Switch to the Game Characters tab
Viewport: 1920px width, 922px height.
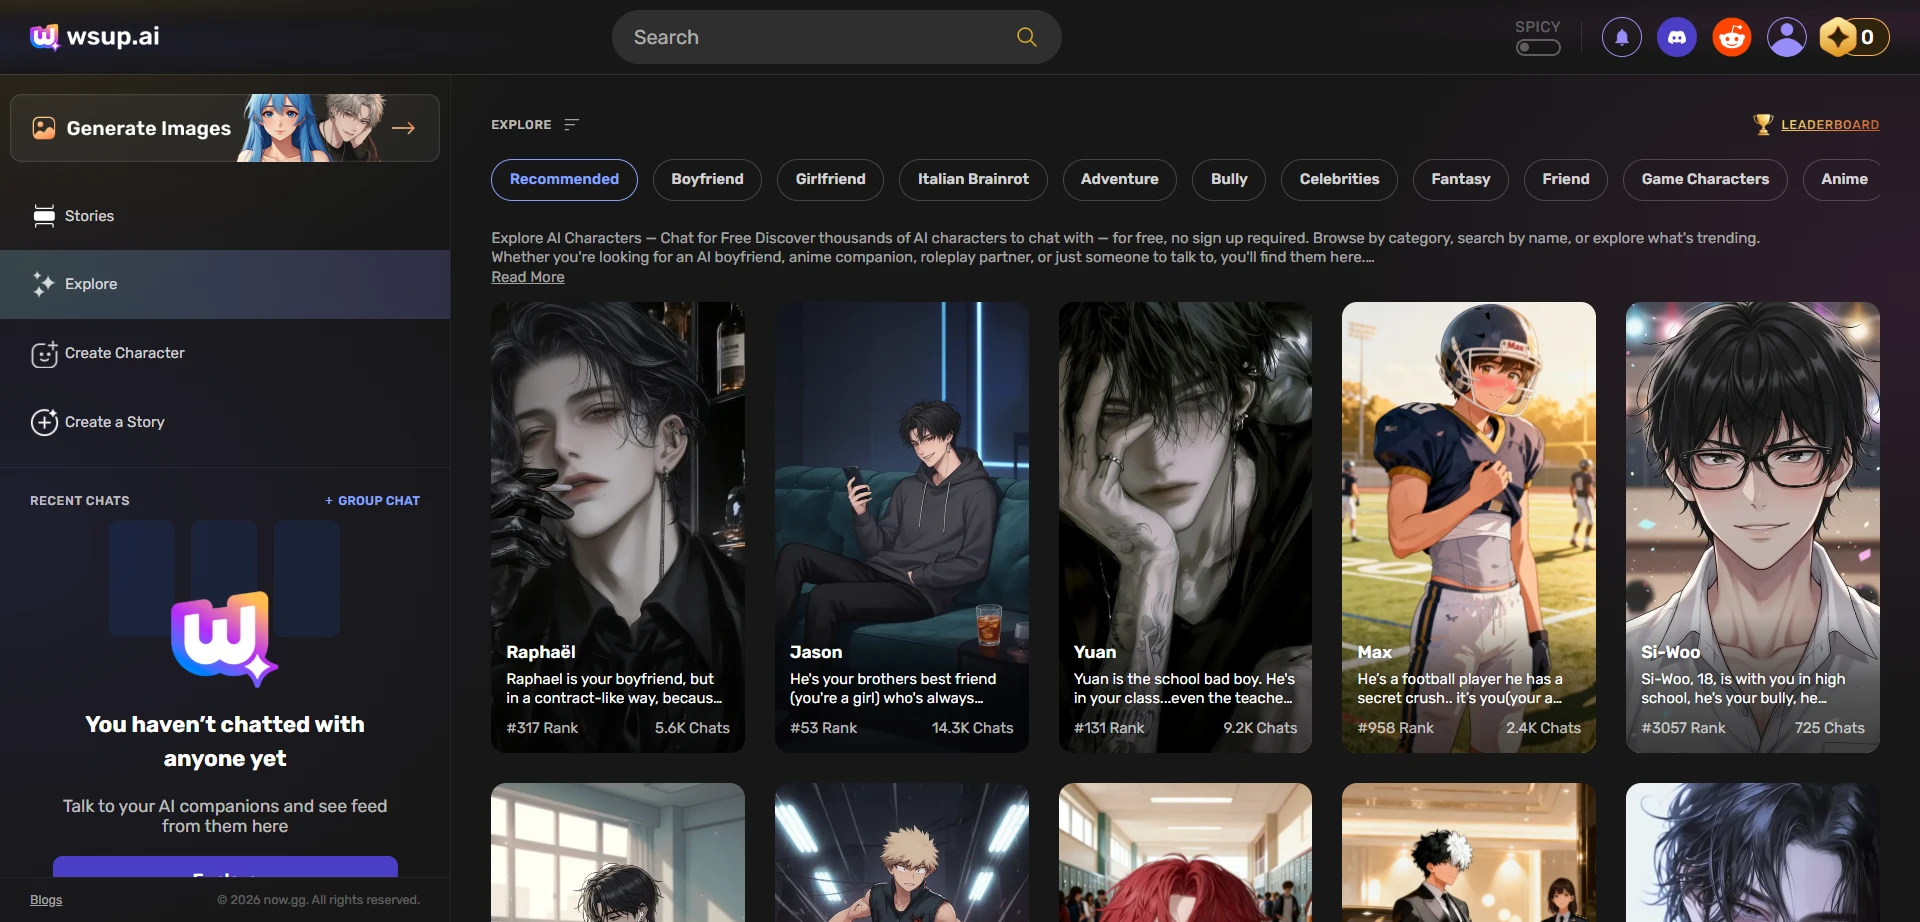(x=1704, y=179)
